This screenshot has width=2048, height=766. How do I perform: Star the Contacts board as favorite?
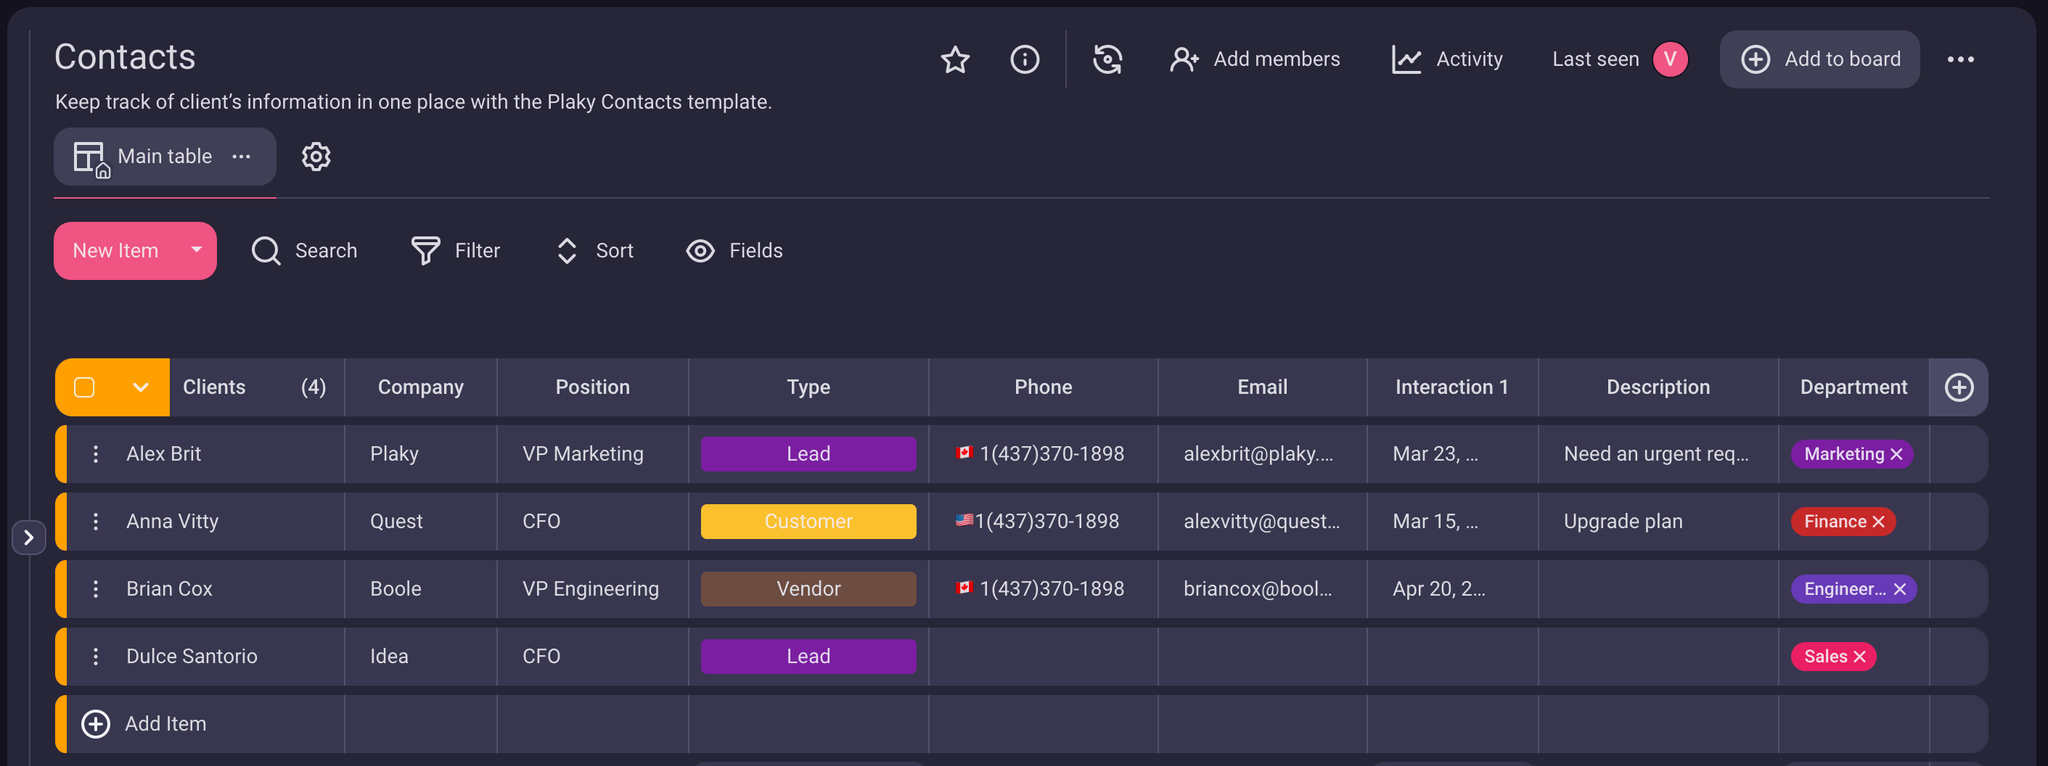tap(955, 60)
